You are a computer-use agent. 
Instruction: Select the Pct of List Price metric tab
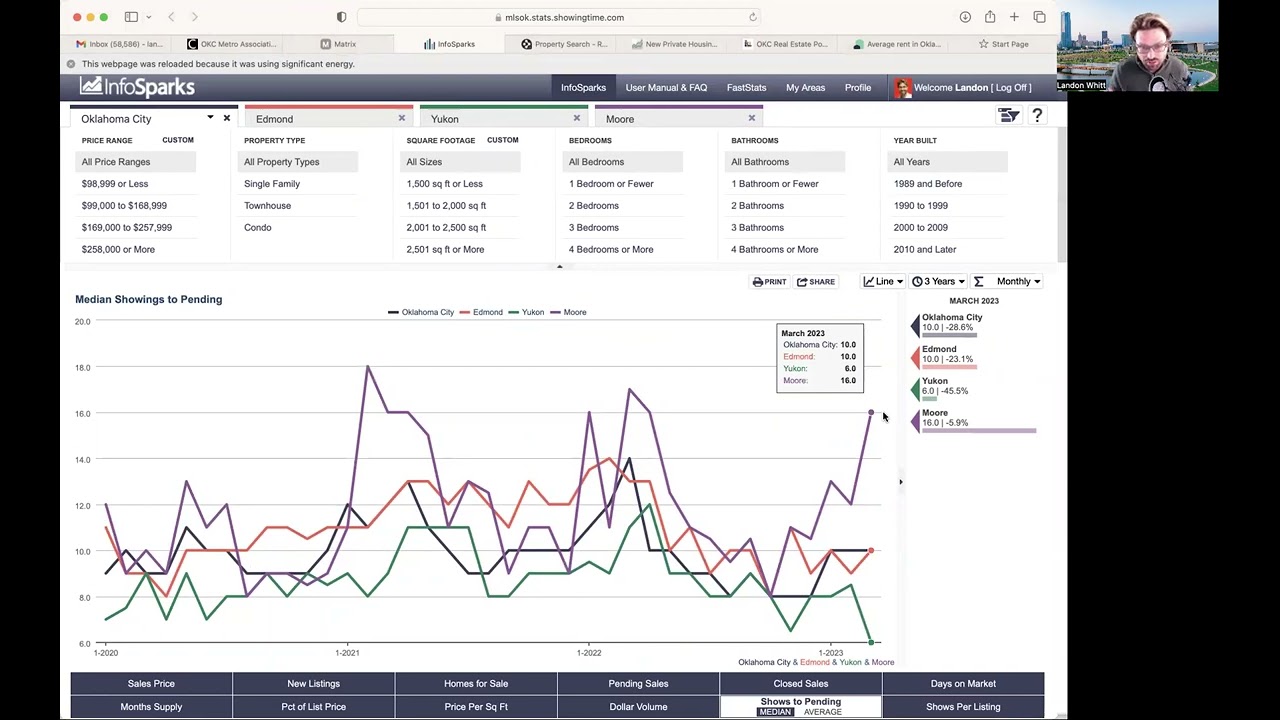313,707
